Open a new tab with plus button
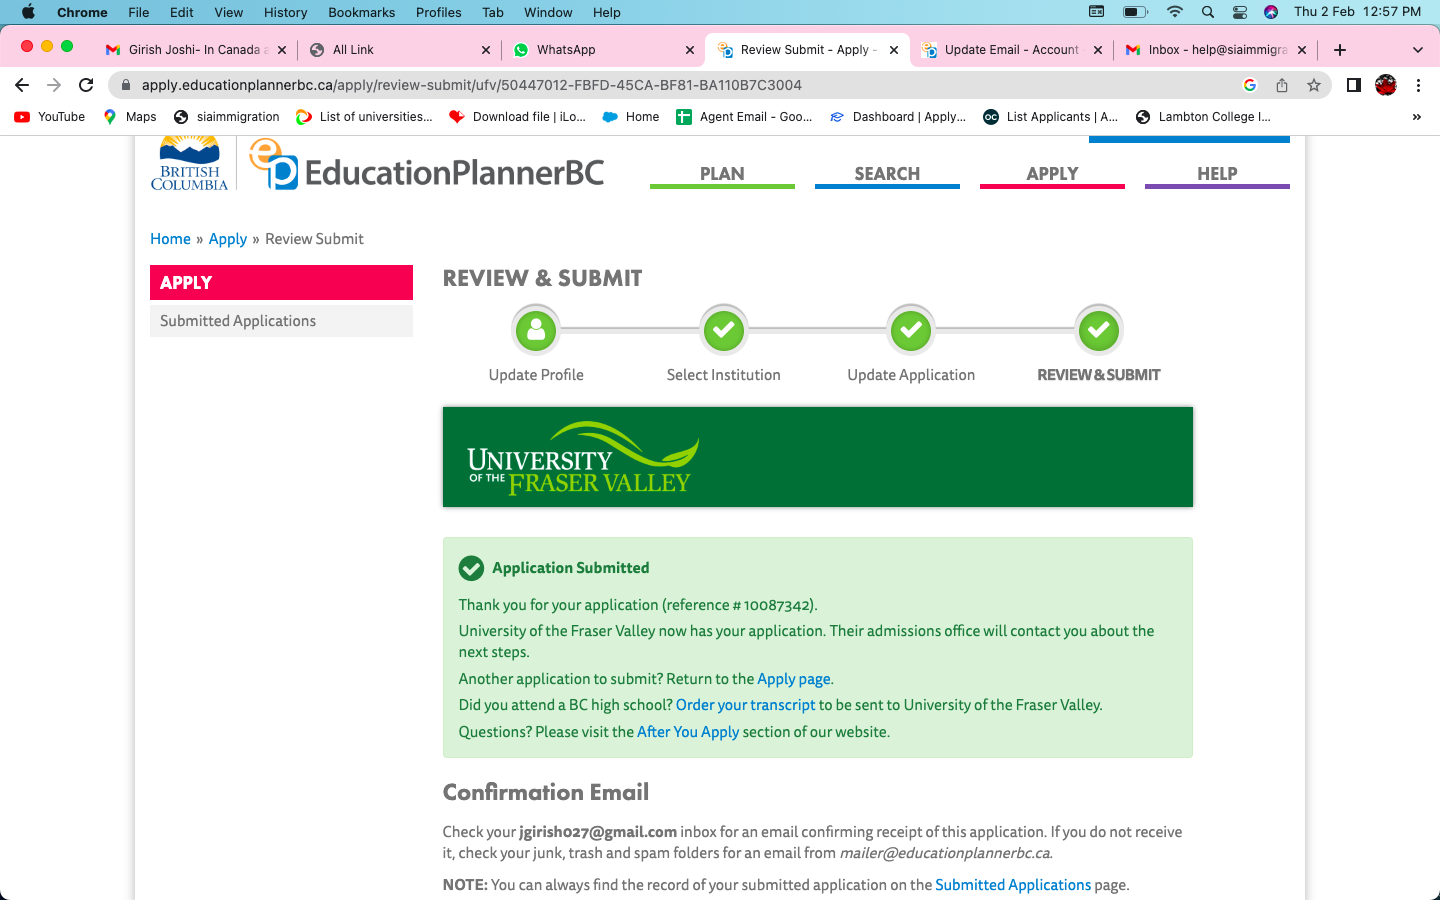Screen dimensions: 1440x900 (x=1340, y=49)
